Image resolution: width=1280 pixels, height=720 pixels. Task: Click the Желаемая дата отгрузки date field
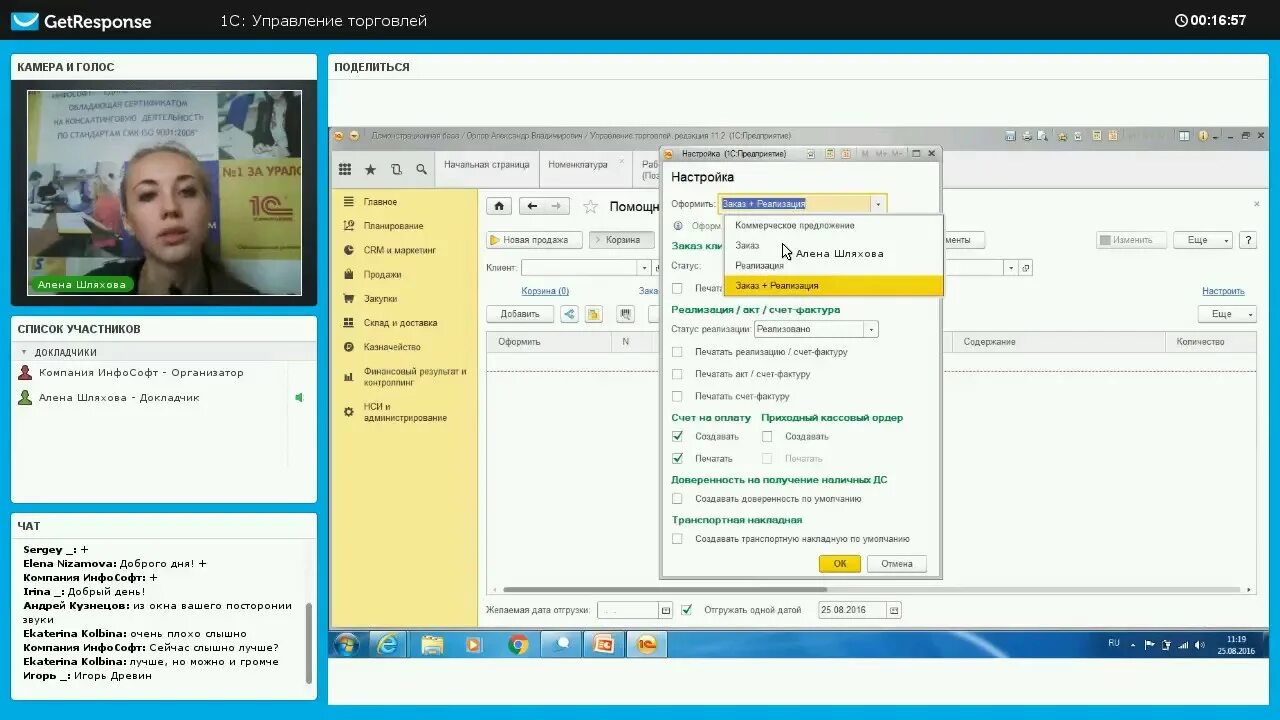tap(628, 610)
